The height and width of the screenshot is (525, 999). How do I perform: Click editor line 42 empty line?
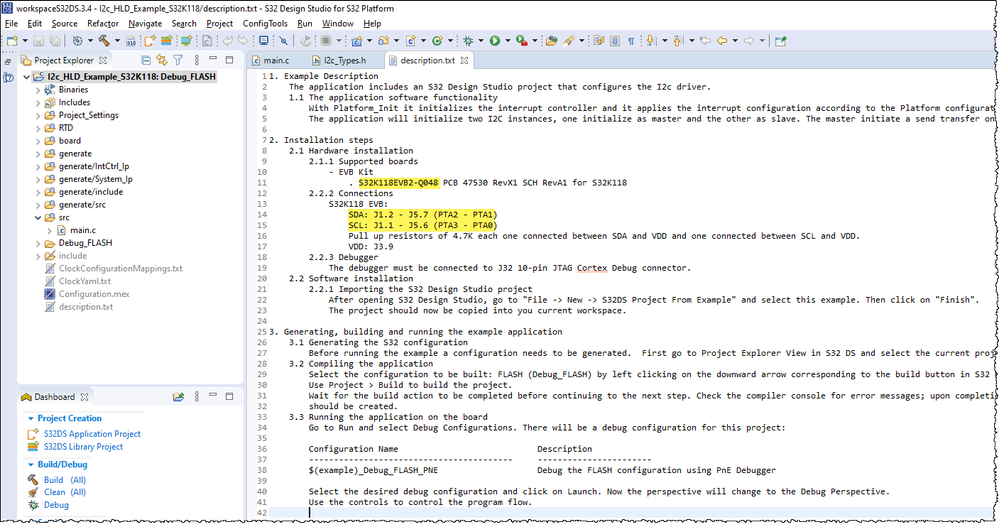pyautogui.click(x=631, y=513)
